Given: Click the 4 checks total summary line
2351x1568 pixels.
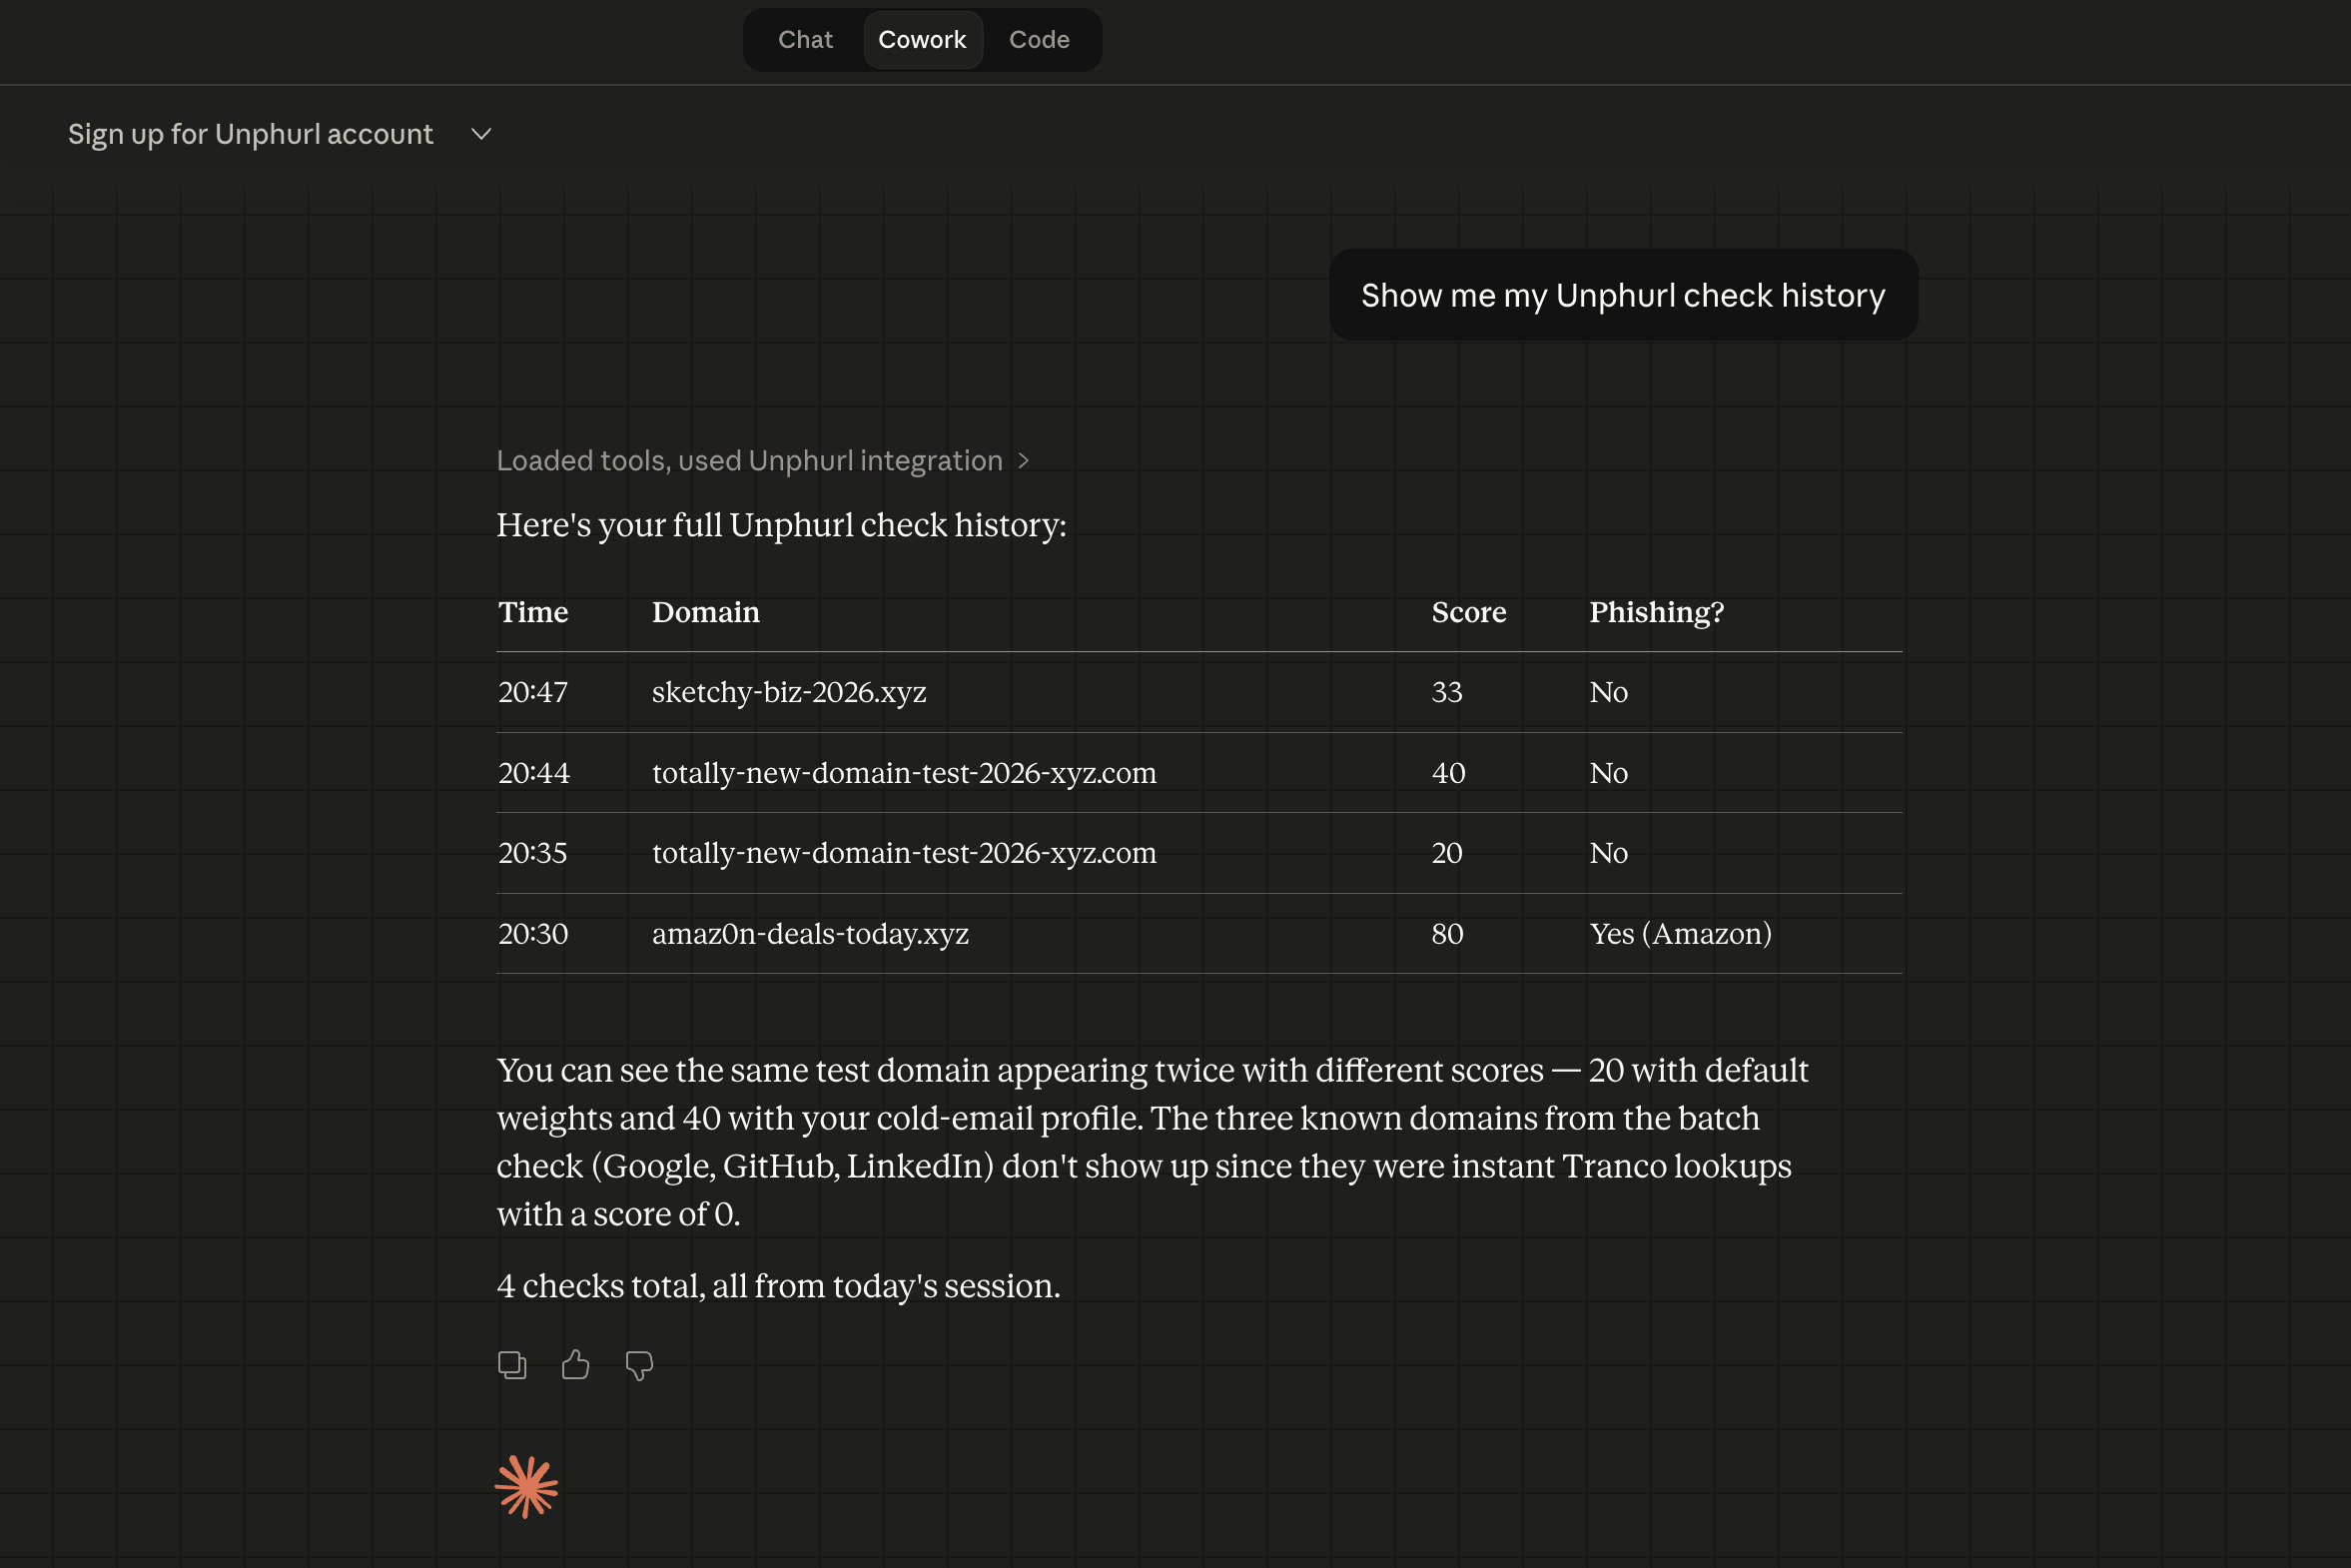Looking at the screenshot, I should coord(778,1286).
